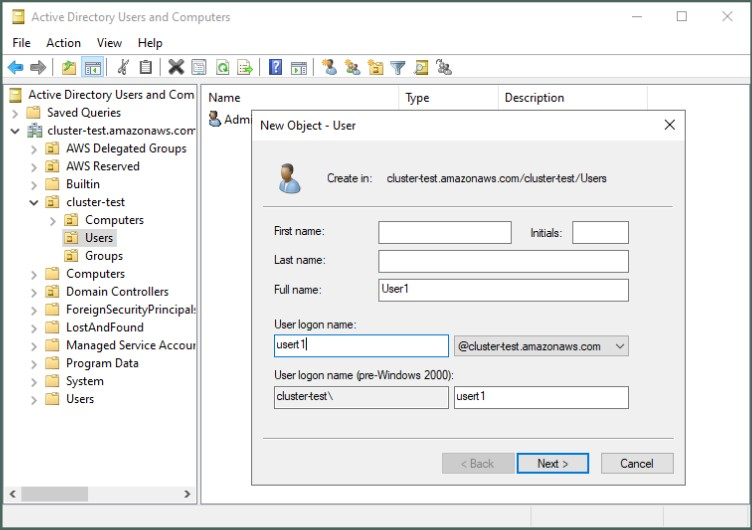Toggle the Show/Hide Console Tree icon

pyautogui.click(x=93, y=68)
